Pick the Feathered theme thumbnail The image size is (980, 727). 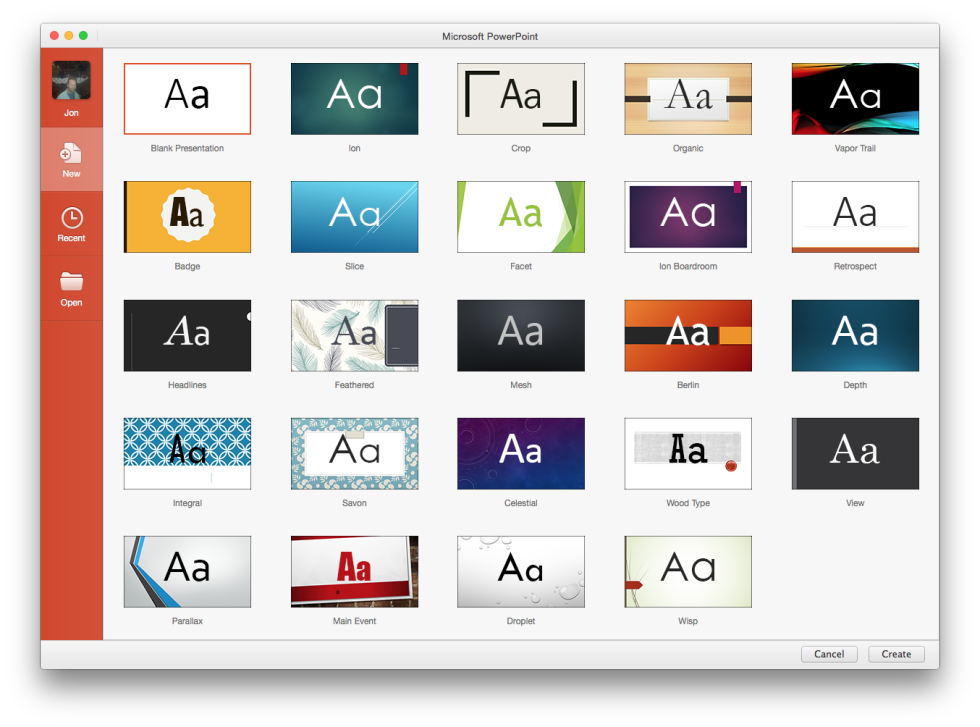(354, 336)
